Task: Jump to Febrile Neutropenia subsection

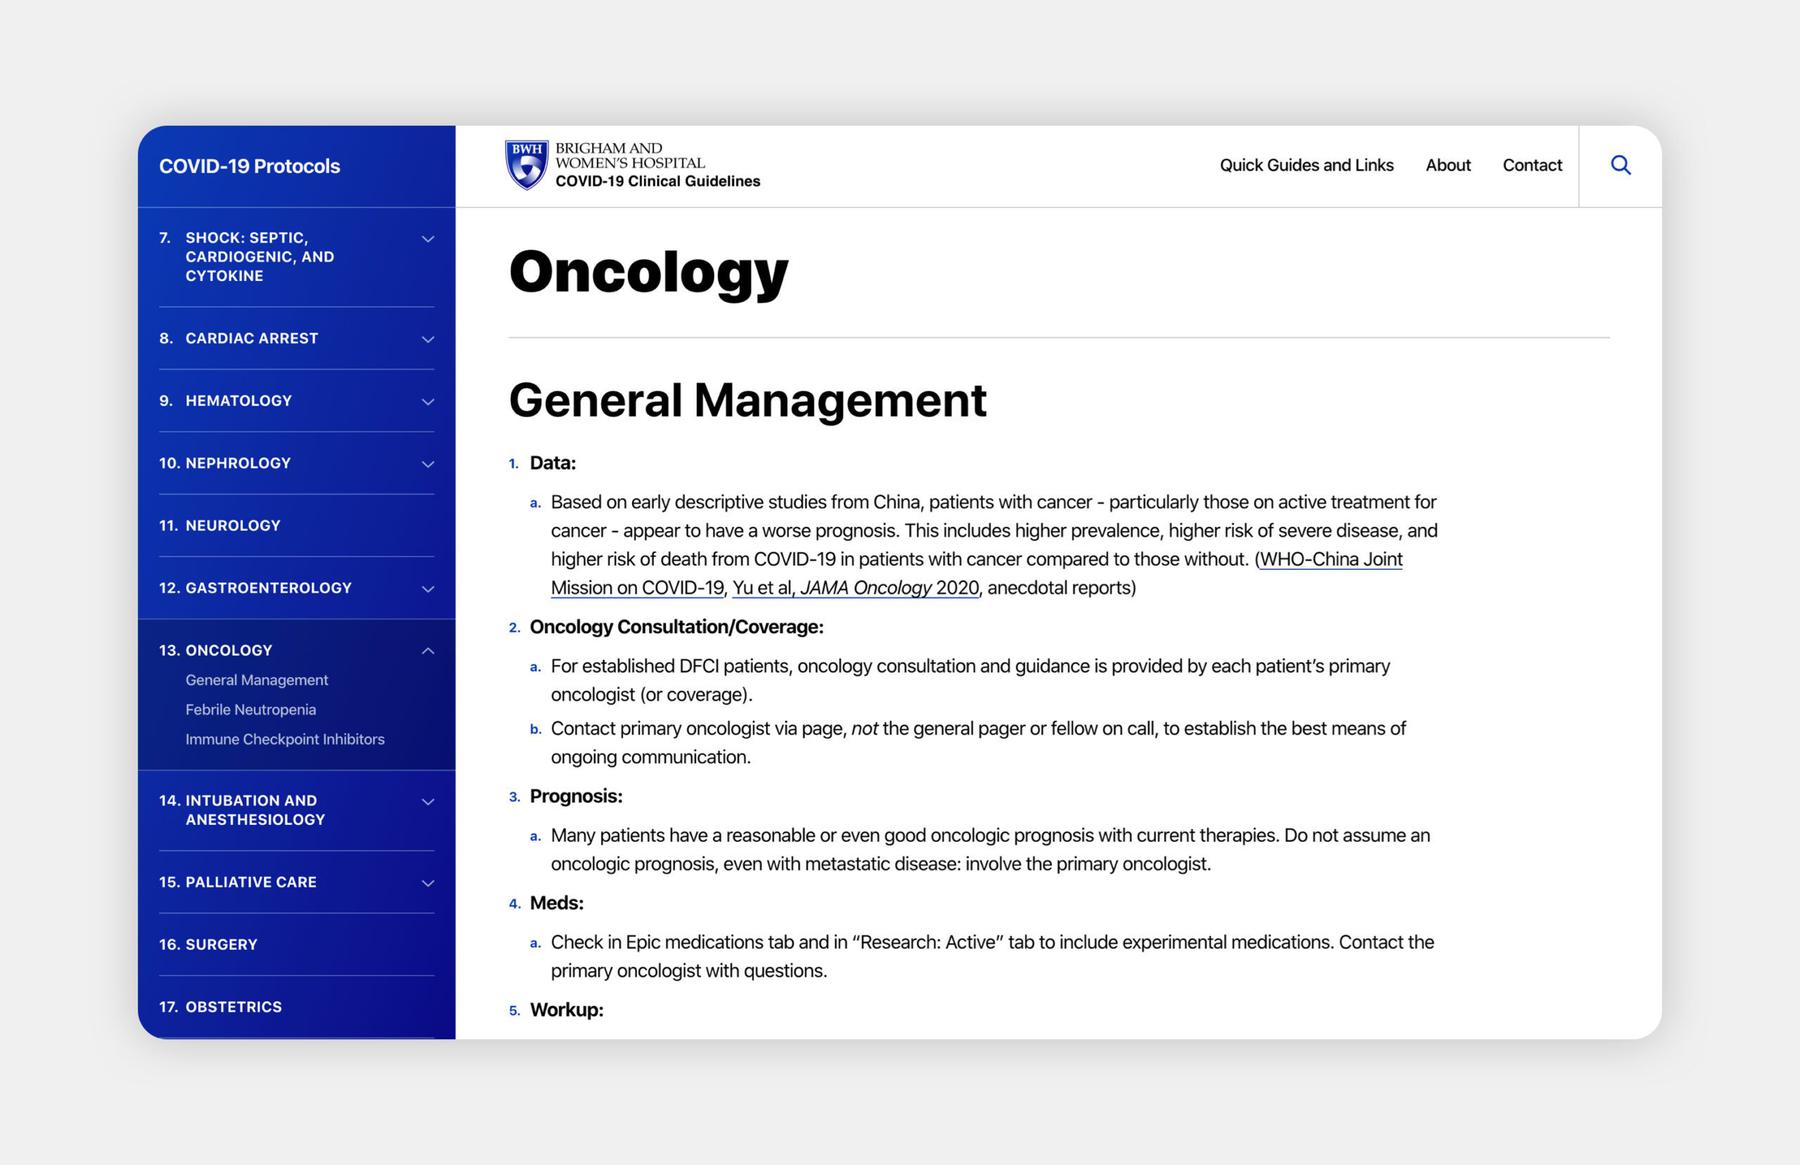Action: (250, 709)
